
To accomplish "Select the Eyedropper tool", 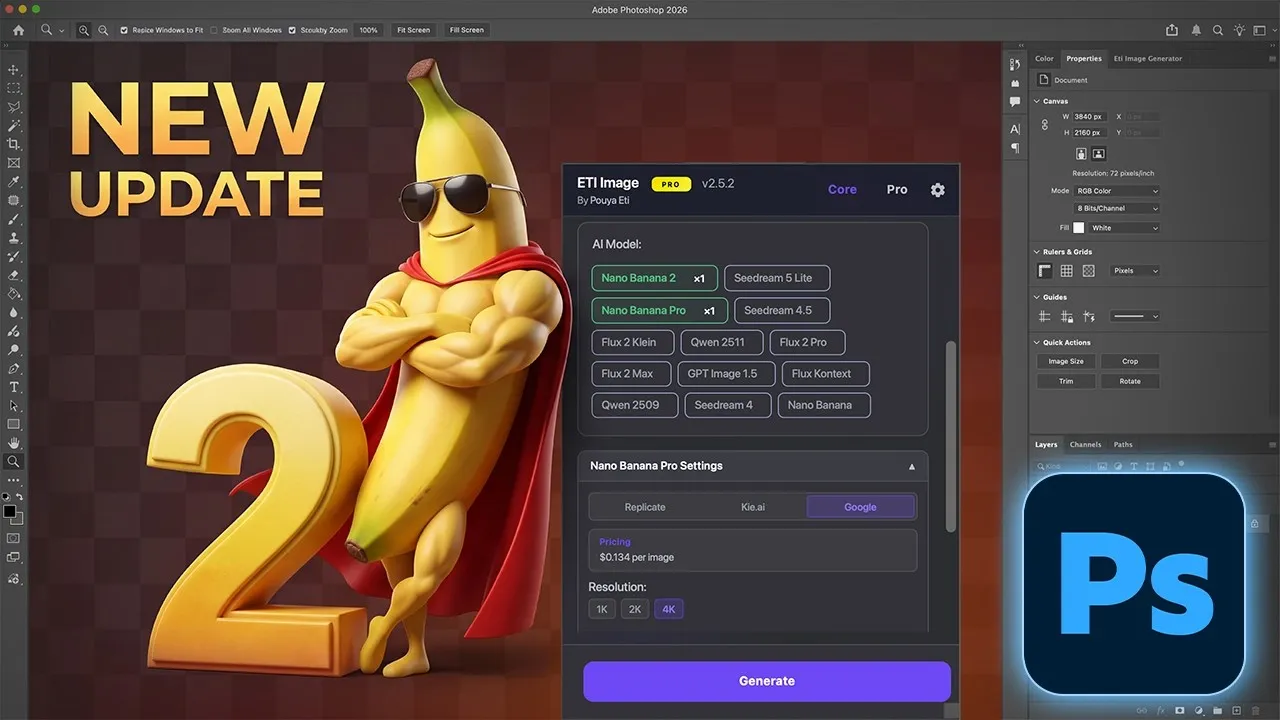I will coord(14,182).
